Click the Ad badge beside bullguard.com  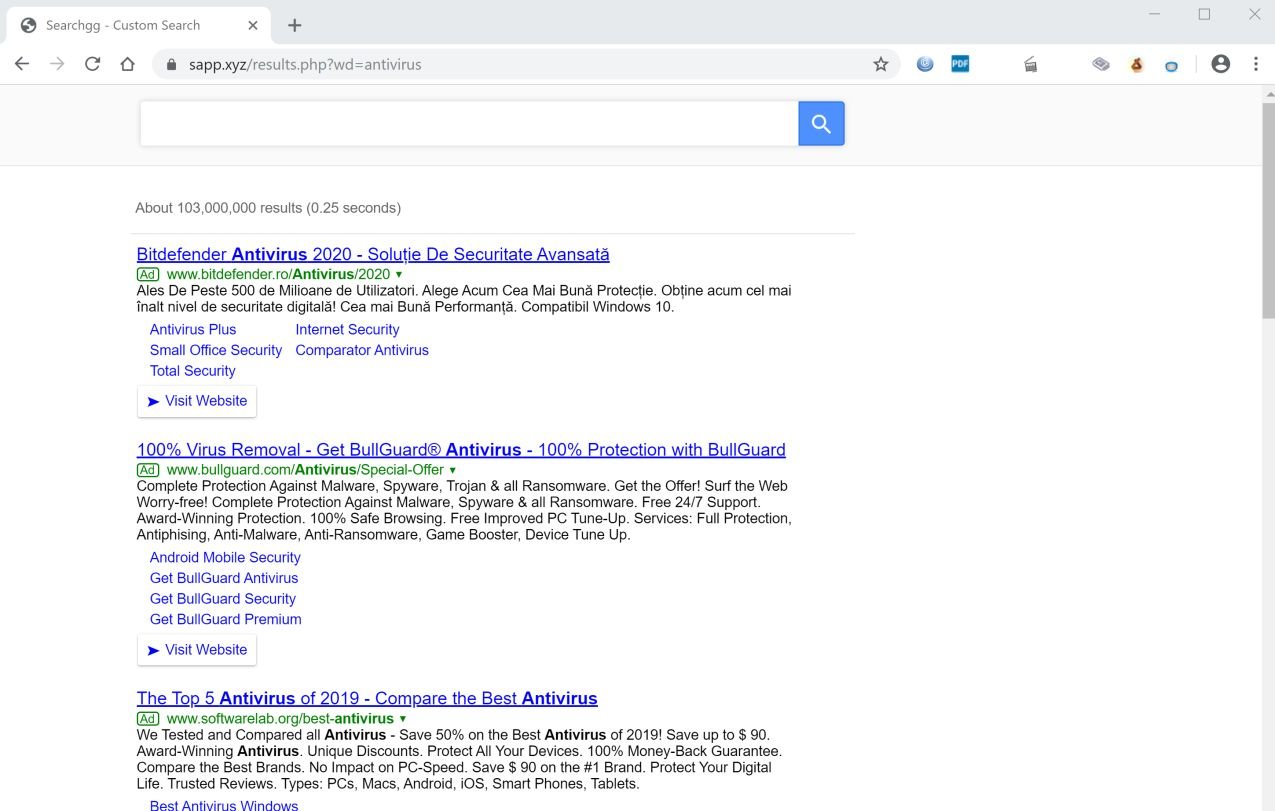[x=148, y=470]
